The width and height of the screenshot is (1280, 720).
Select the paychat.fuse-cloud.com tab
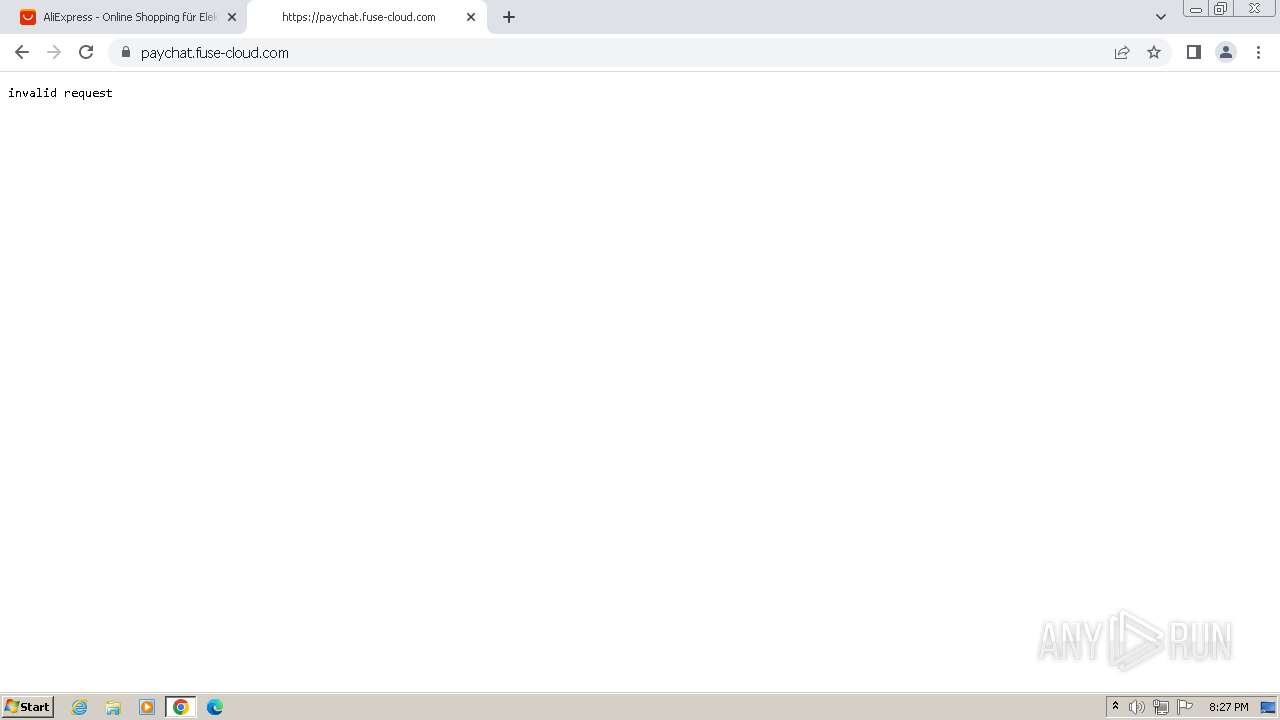tap(366, 17)
